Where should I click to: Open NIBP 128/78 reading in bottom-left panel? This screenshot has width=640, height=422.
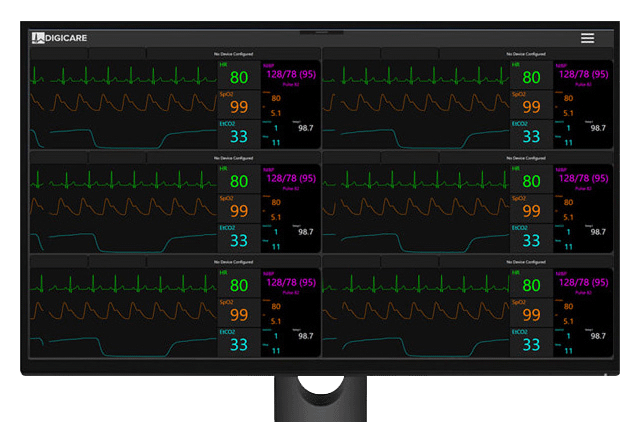291,283
